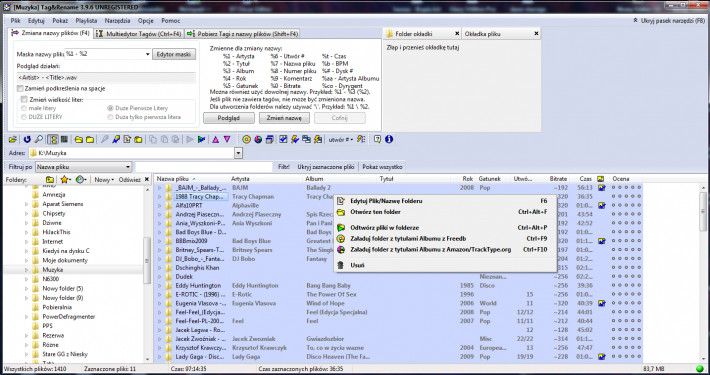Close the Foldery panel with the X
Image resolution: width=710 pixels, height=375 pixels.
point(147,180)
